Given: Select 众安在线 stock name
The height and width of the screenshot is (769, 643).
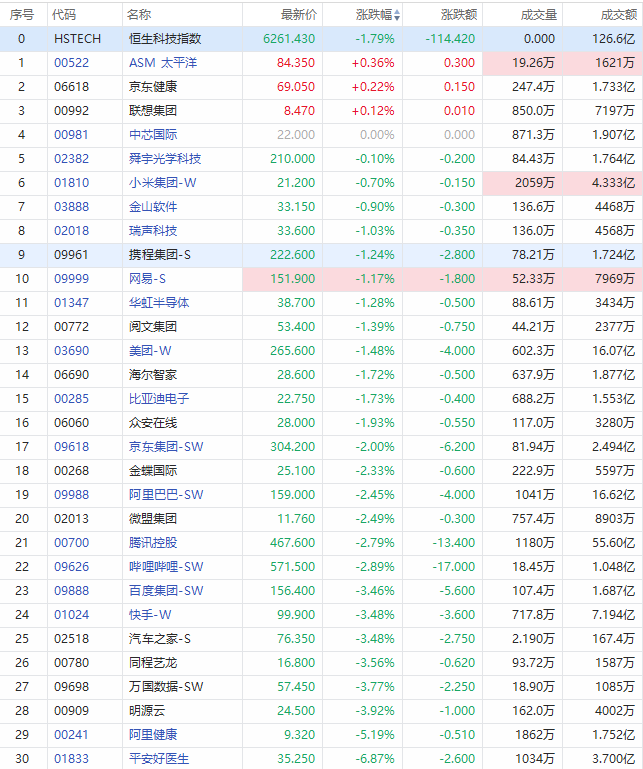Looking at the screenshot, I should (x=153, y=423).
